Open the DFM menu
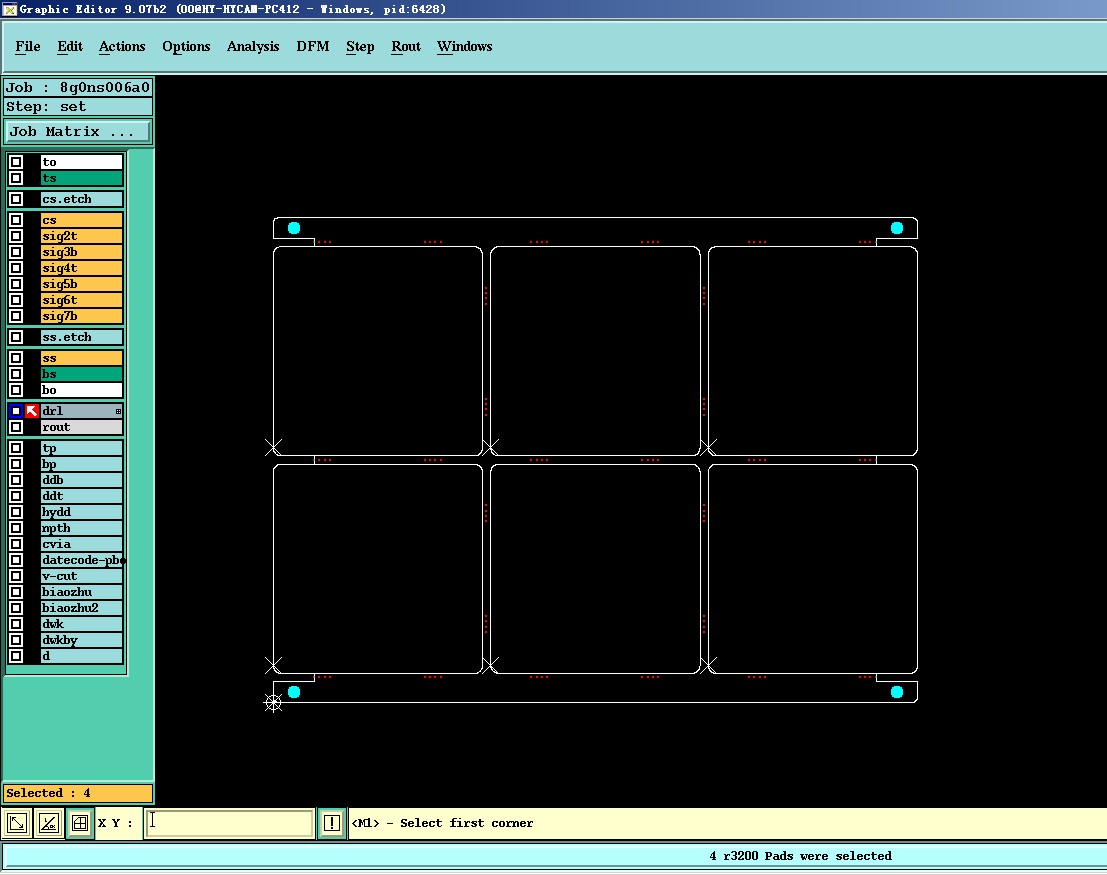 tap(313, 47)
